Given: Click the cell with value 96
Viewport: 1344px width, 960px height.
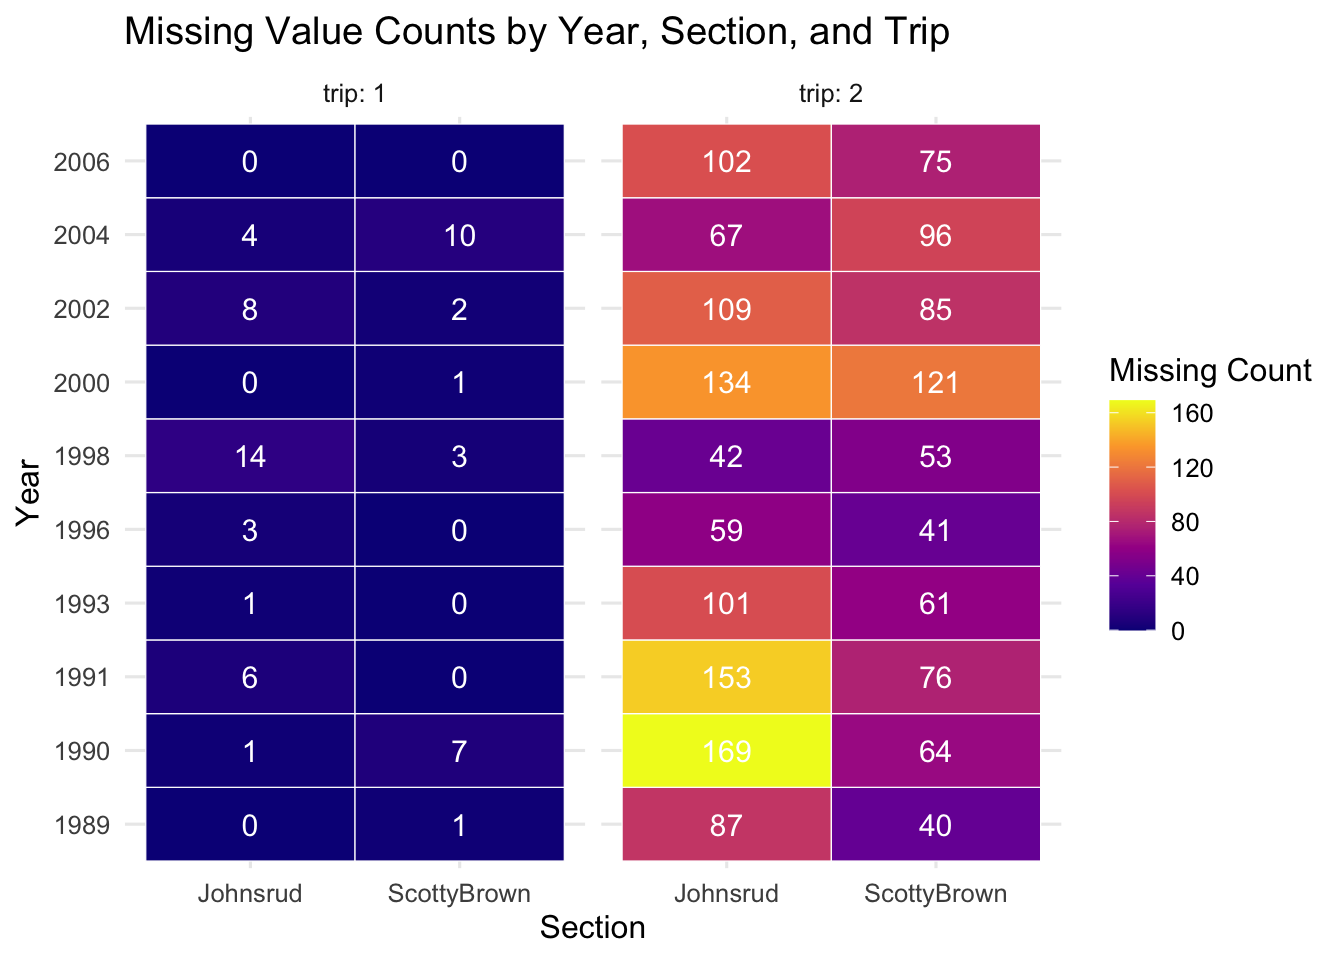Looking at the screenshot, I should 935,235.
